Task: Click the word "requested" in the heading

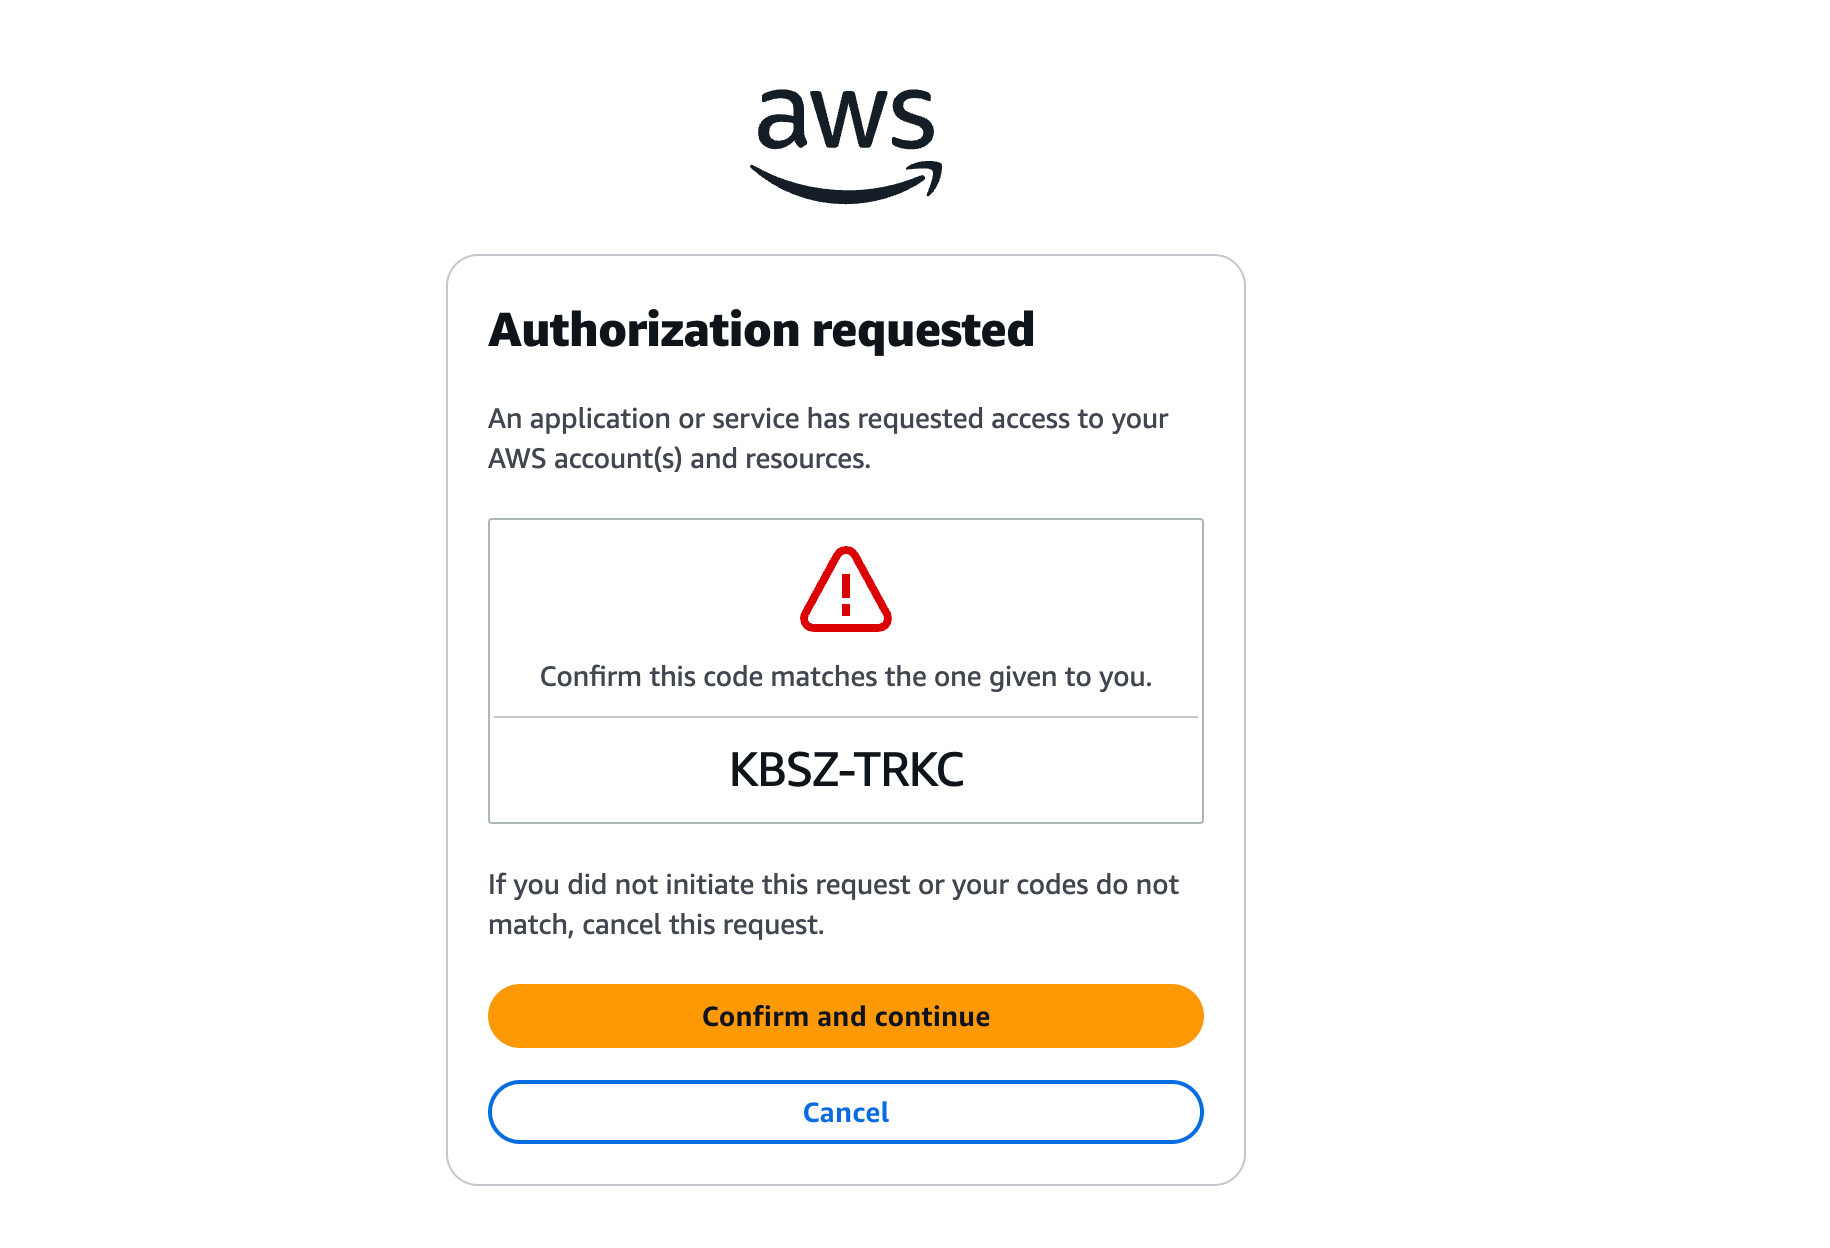Action: pos(923,330)
